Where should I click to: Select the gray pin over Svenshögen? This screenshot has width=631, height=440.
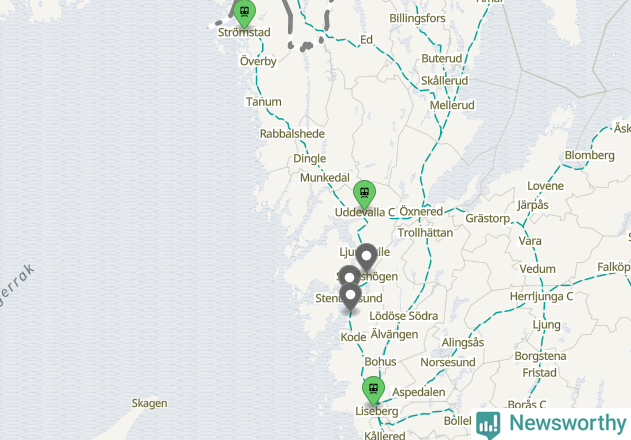[x=349, y=276]
